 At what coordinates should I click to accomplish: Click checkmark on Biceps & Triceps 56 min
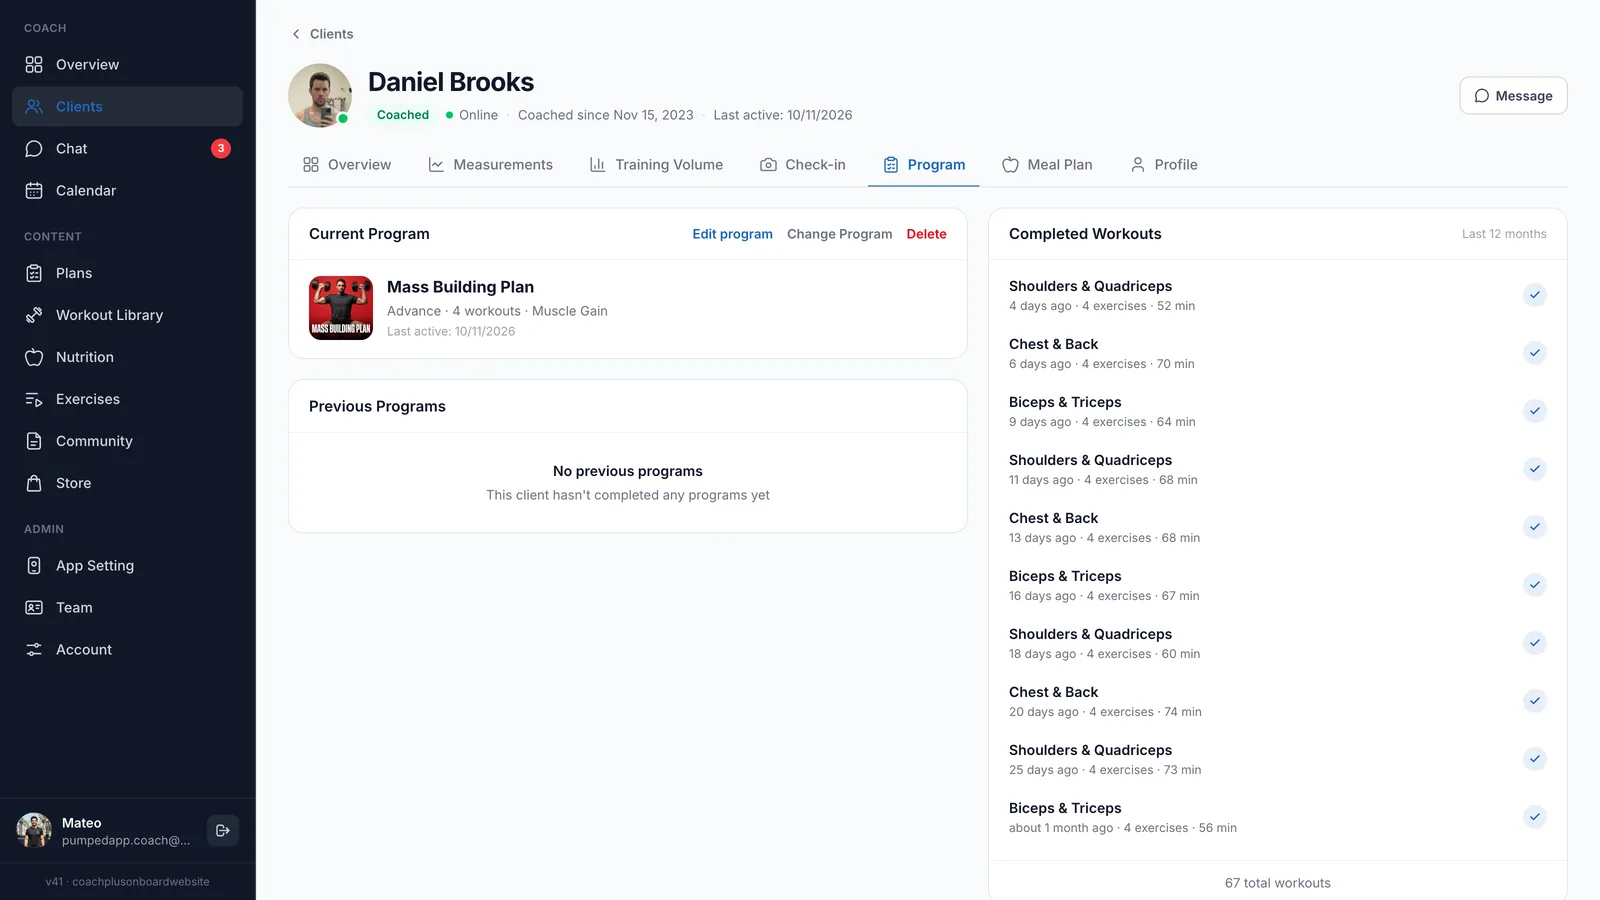(x=1535, y=817)
